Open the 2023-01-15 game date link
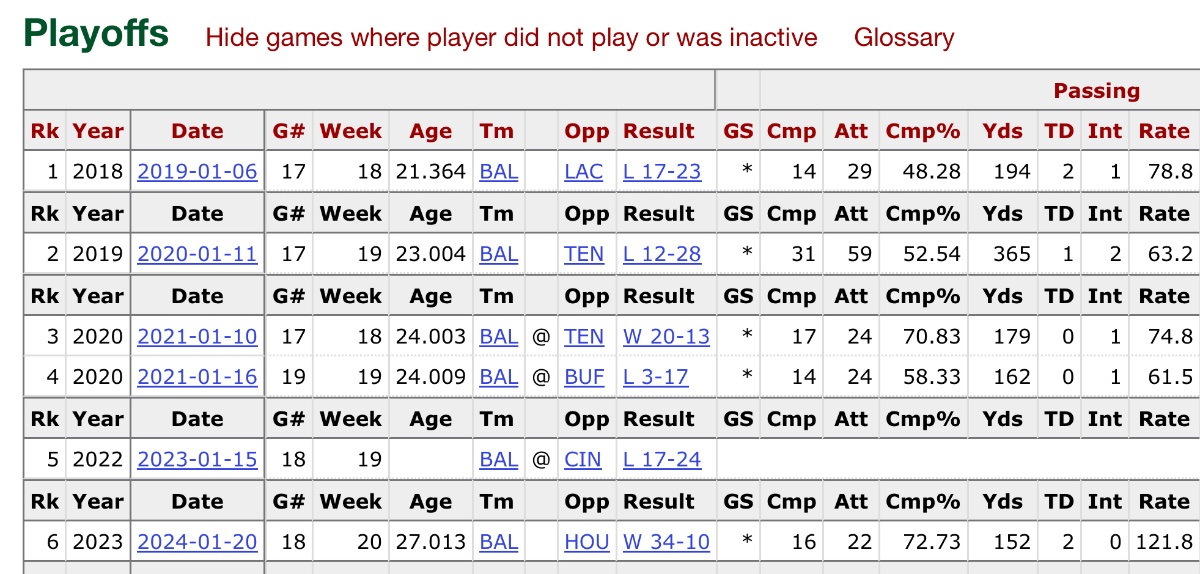This screenshot has width=1200, height=574. pos(197,460)
